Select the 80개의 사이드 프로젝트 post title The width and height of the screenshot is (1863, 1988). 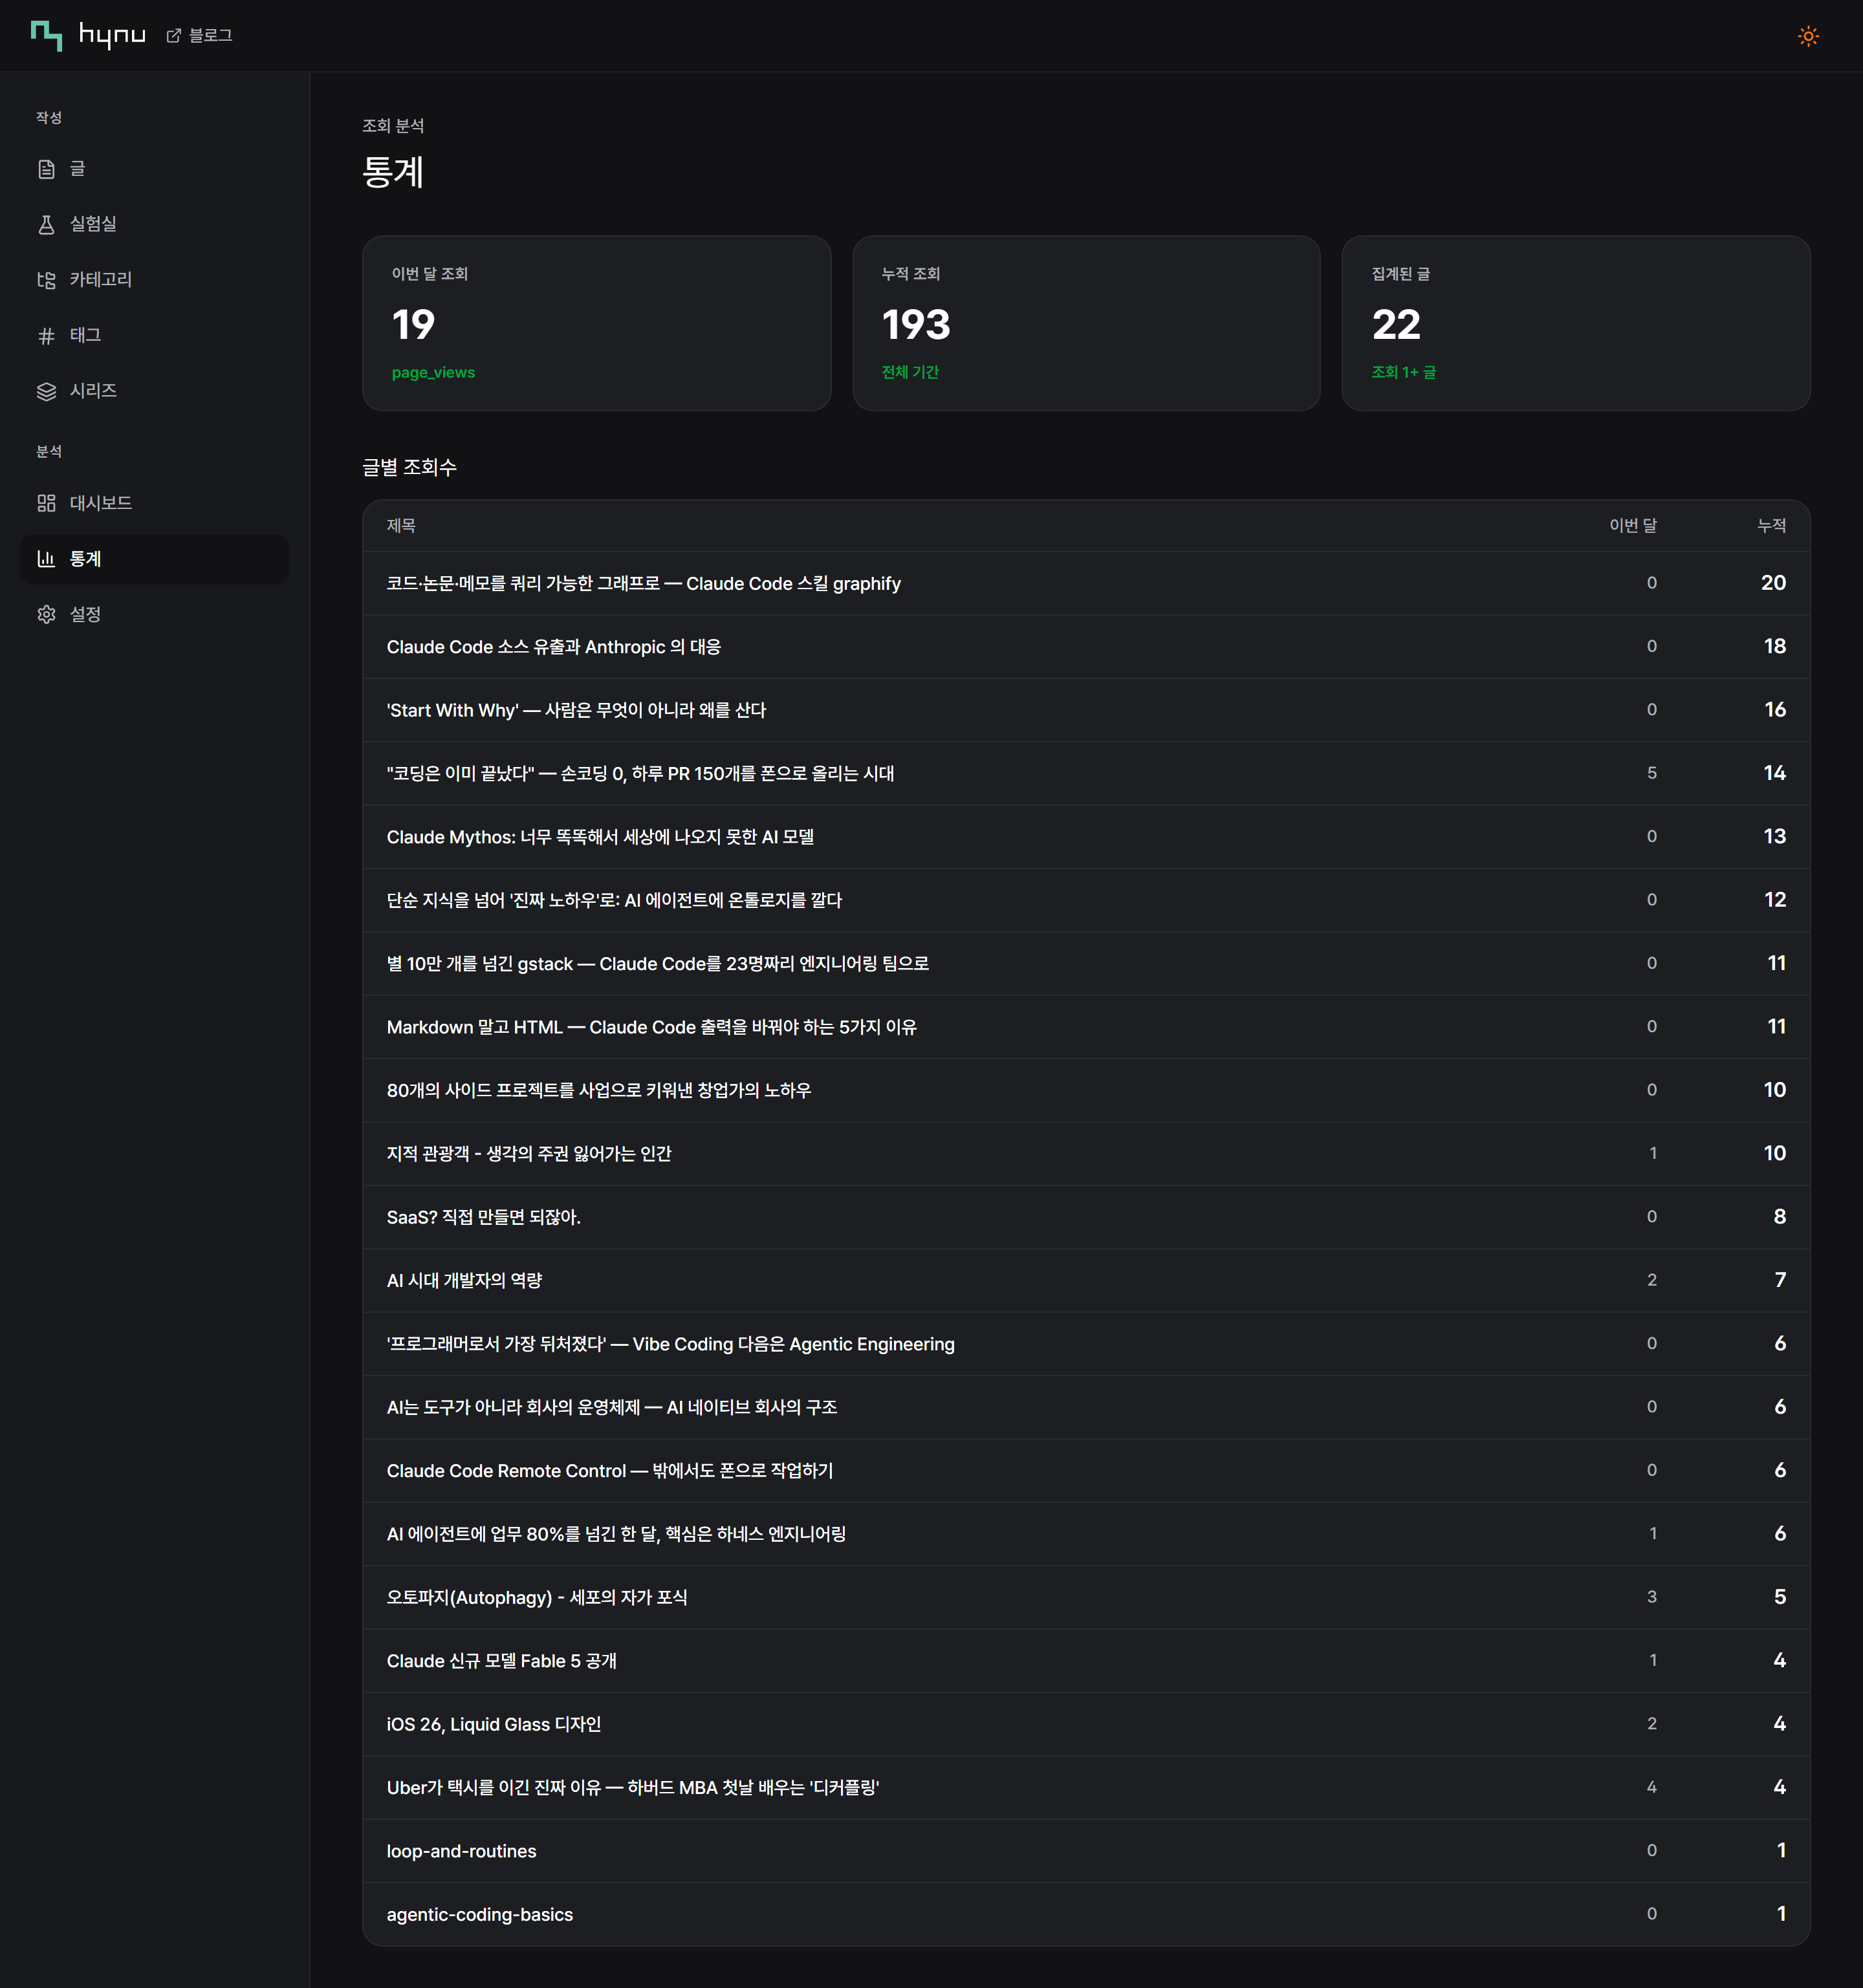[x=599, y=1090]
